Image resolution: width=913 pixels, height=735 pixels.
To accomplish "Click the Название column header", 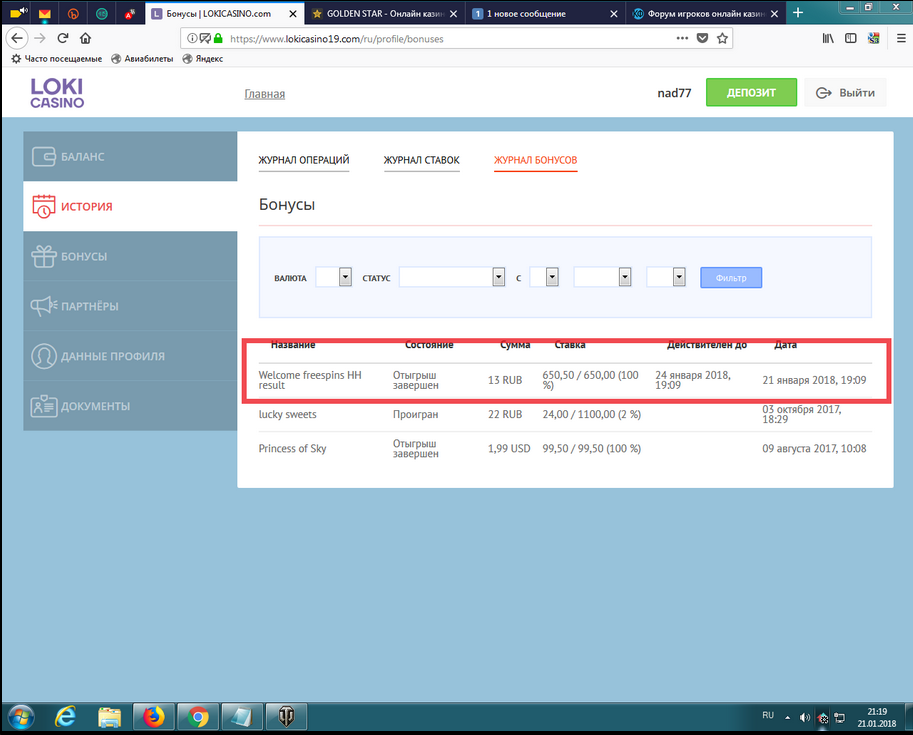I will pos(293,345).
